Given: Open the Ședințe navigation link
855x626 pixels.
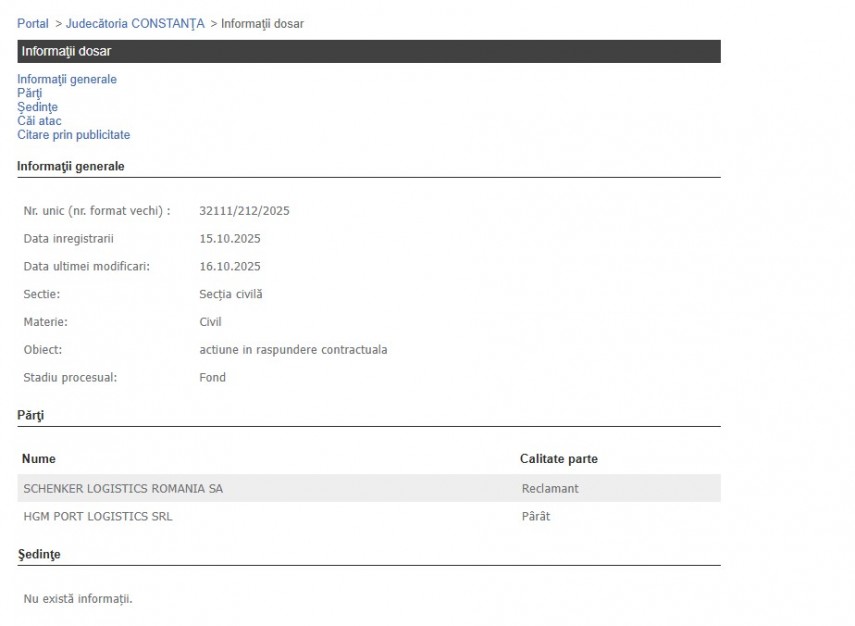Looking at the screenshot, I should coord(37,107).
